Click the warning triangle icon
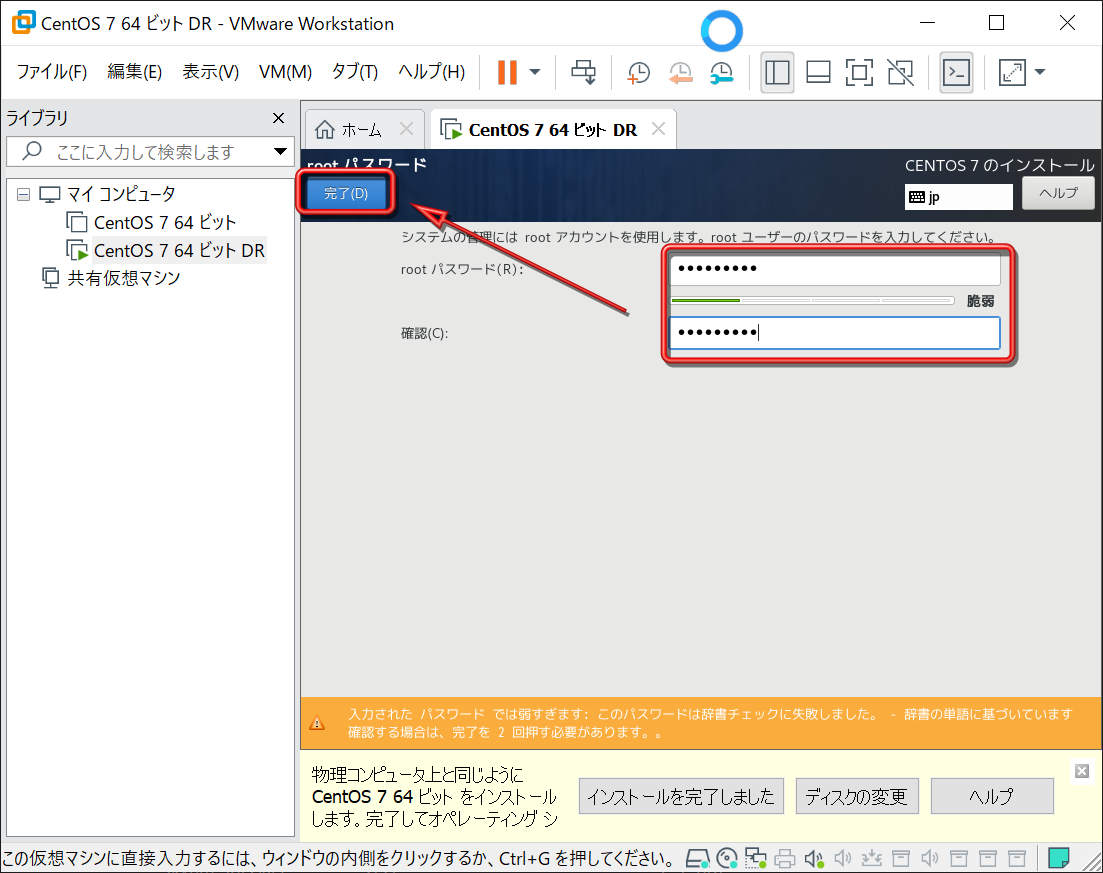The width and height of the screenshot is (1103, 873). pyautogui.click(x=317, y=722)
